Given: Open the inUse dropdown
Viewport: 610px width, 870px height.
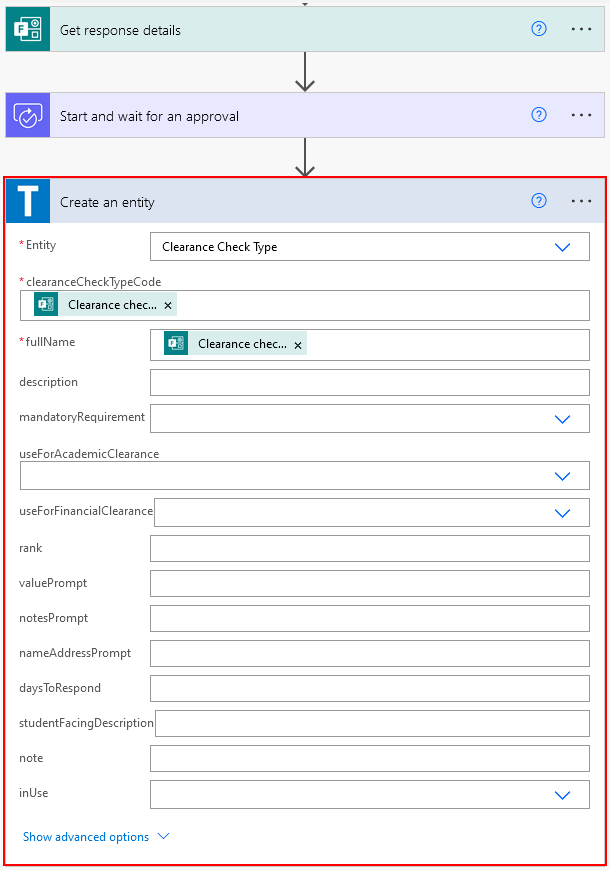Looking at the screenshot, I should (370, 795).
